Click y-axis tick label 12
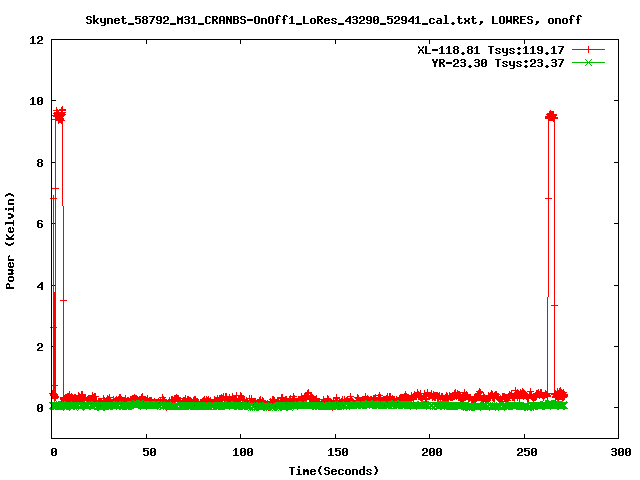 click(36, 40)
